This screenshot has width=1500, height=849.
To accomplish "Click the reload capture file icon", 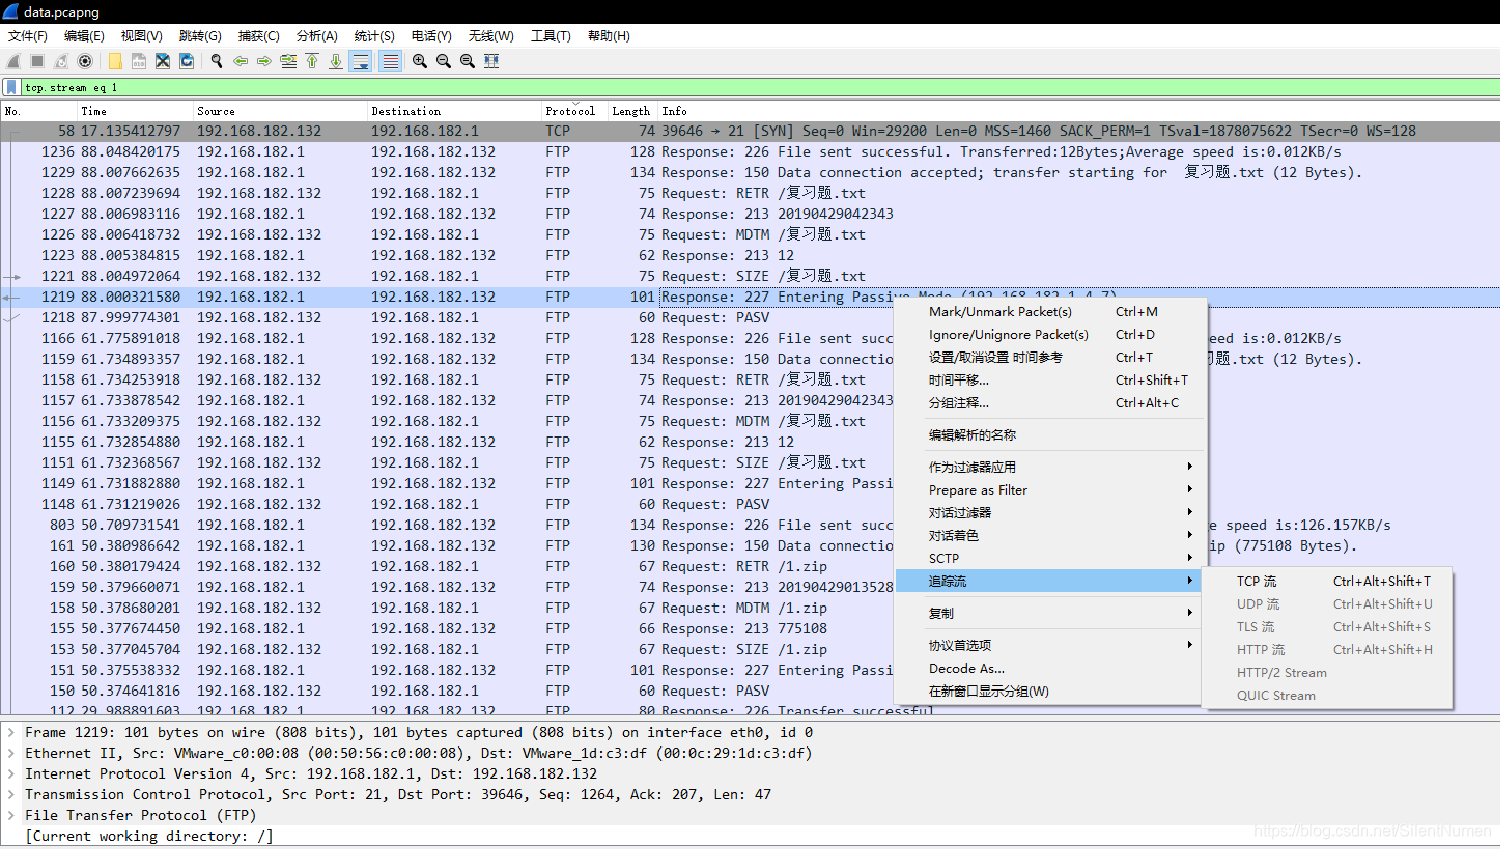I will [187, 61].
